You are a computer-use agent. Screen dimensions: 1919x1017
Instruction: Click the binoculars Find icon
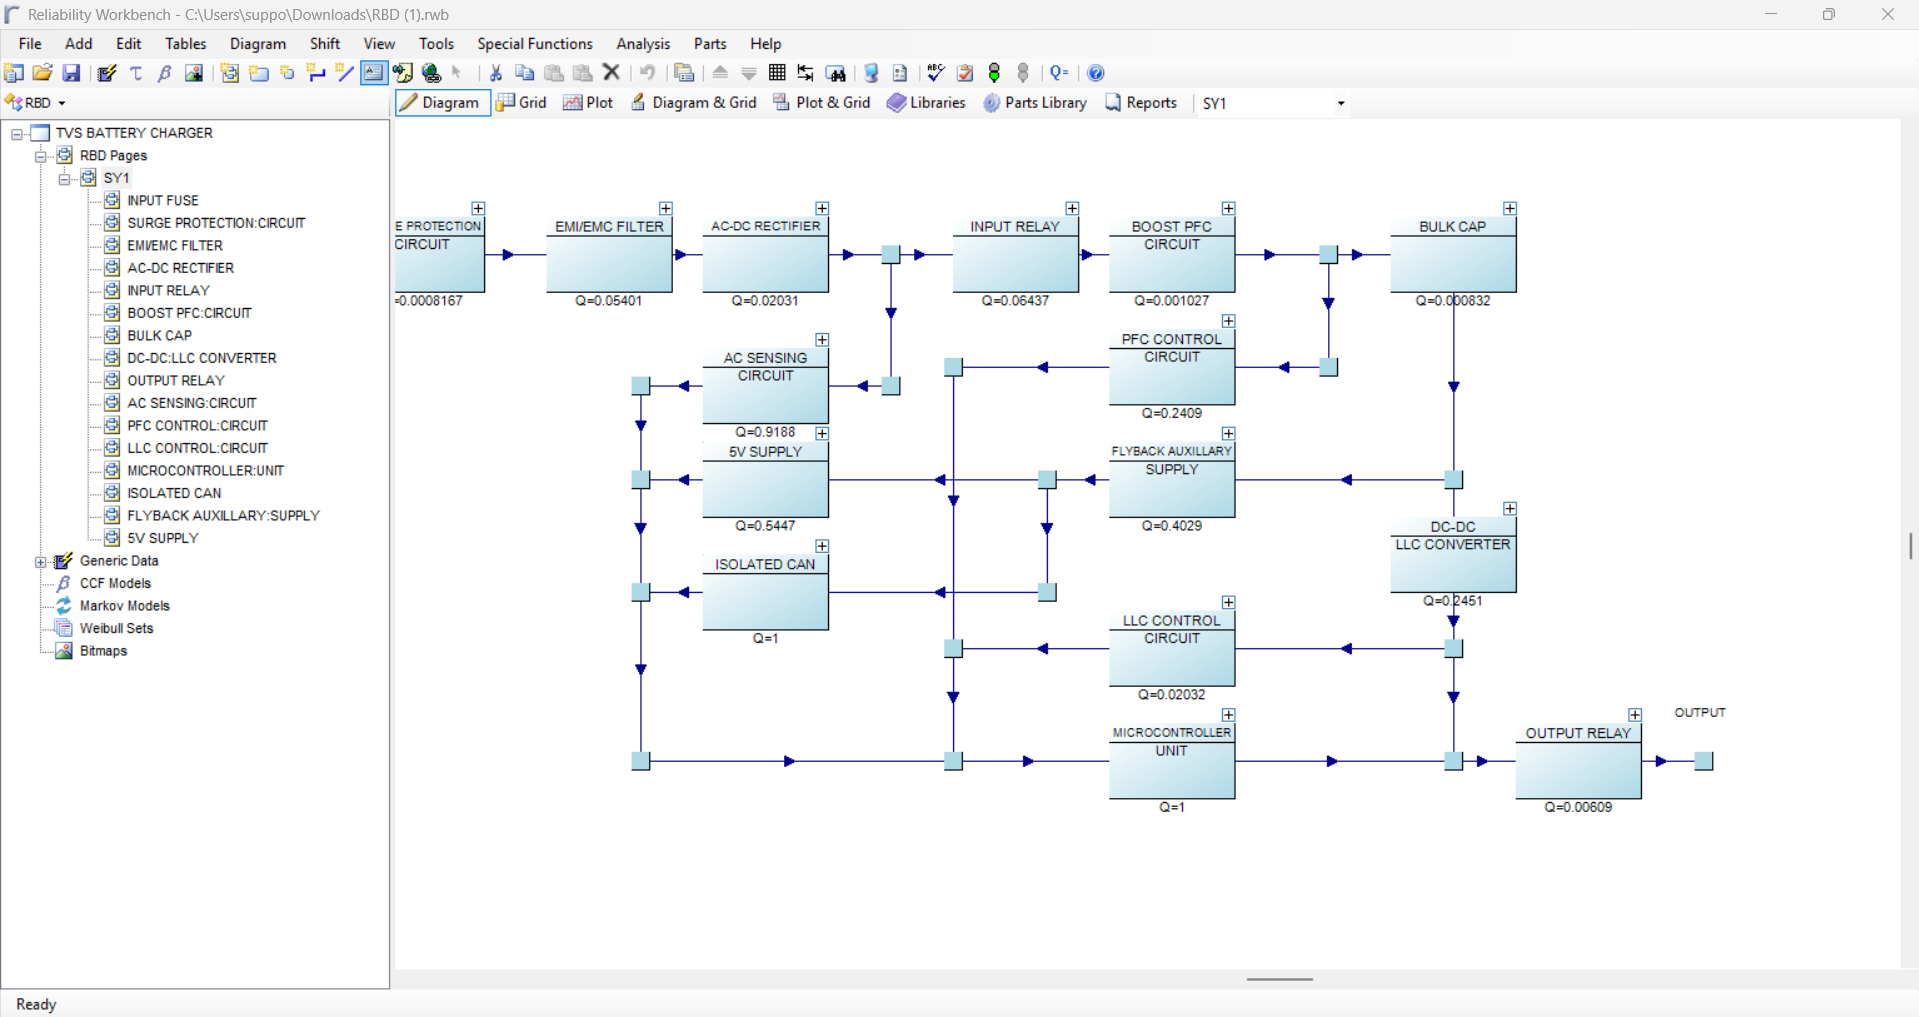836,73
